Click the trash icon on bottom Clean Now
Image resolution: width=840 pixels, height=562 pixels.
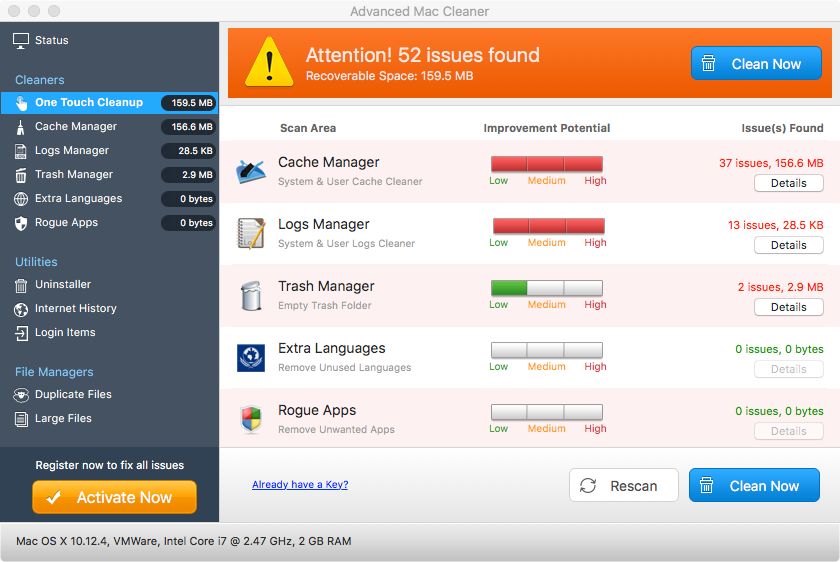pyautogui.click(x=707, y=485)
